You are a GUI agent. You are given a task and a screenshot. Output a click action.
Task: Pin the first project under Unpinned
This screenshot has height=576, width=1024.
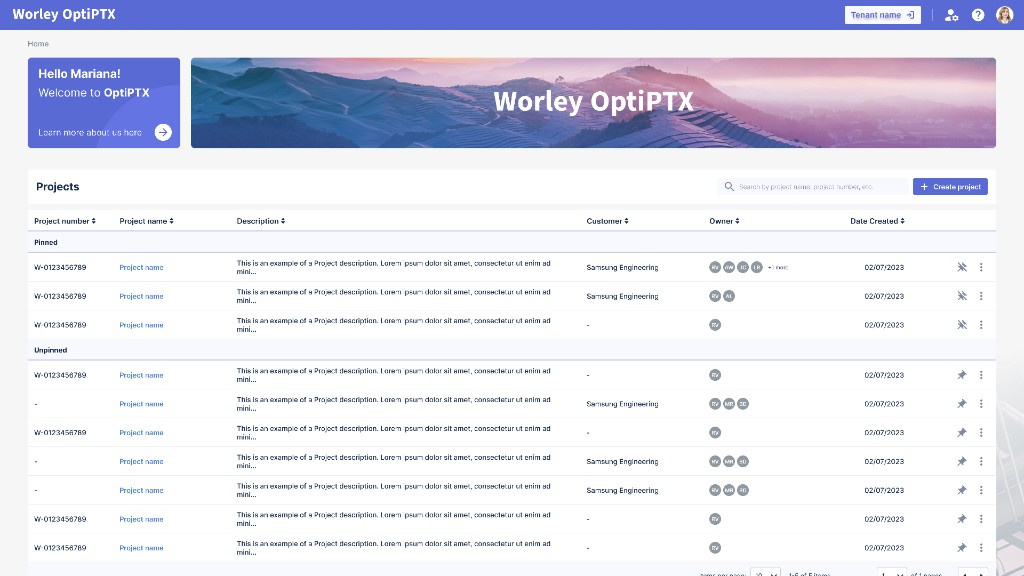962,375
